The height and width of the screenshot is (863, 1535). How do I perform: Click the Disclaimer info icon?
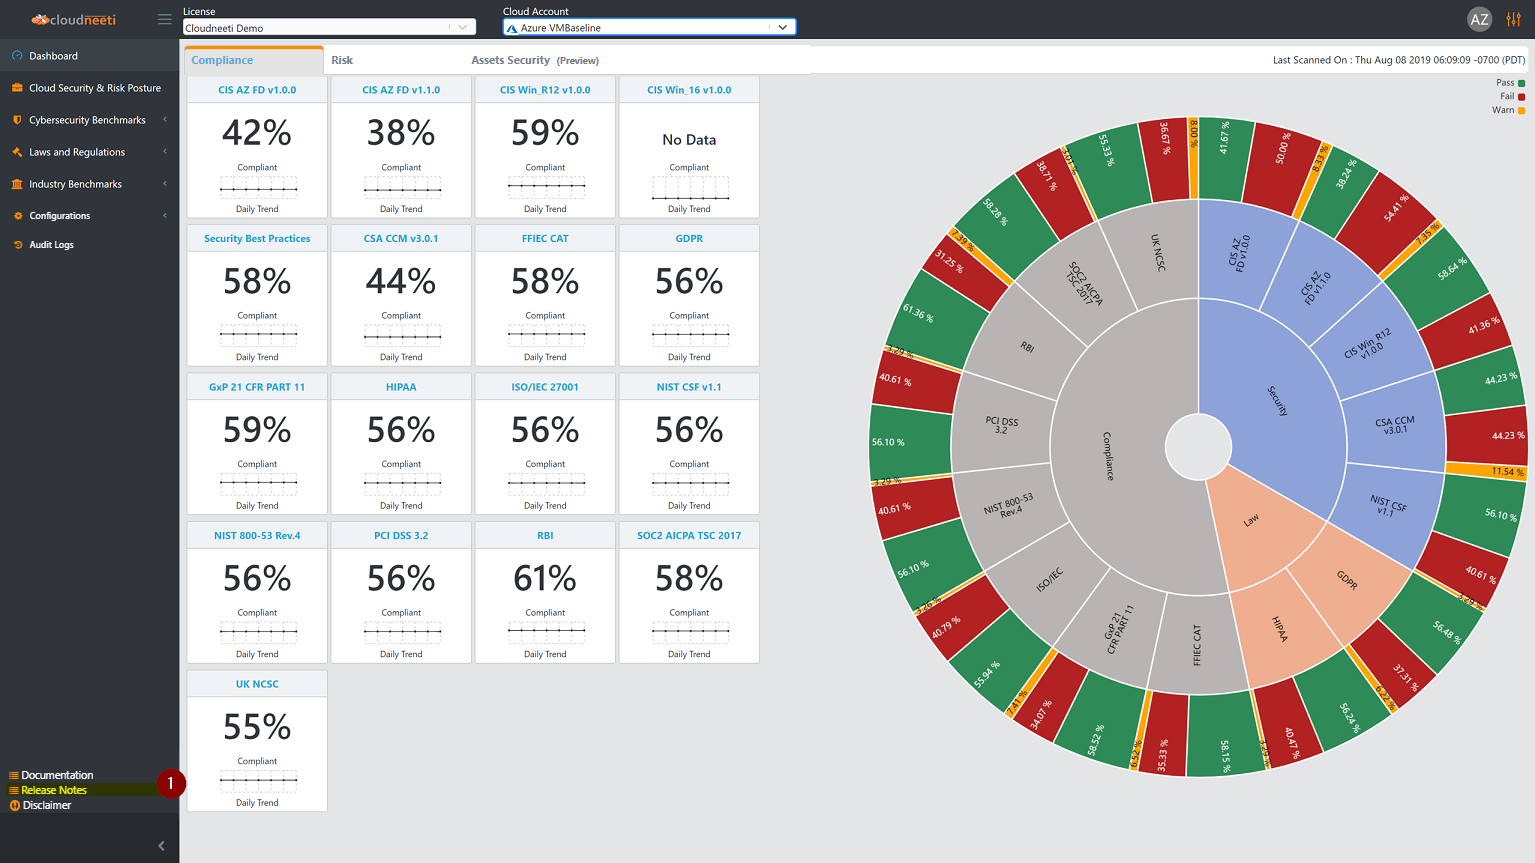(x=15, y=805)
